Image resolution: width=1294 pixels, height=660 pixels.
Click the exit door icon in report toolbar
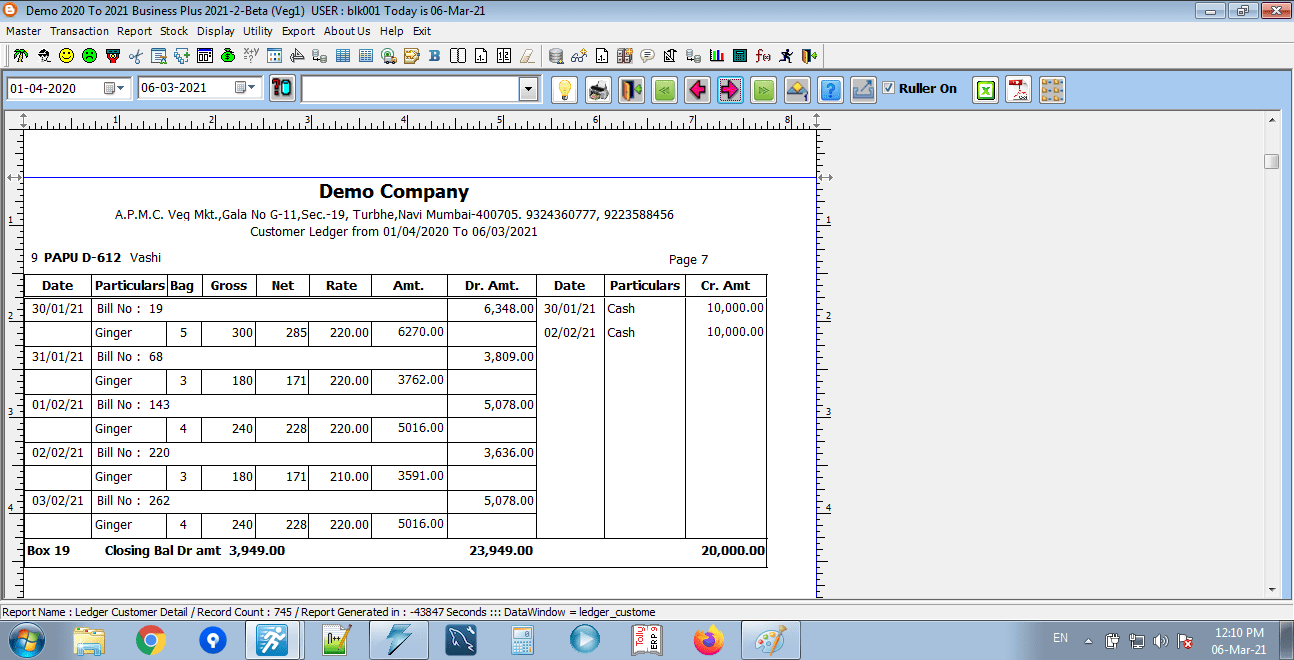pyautogui.click(x=631, y=90)
